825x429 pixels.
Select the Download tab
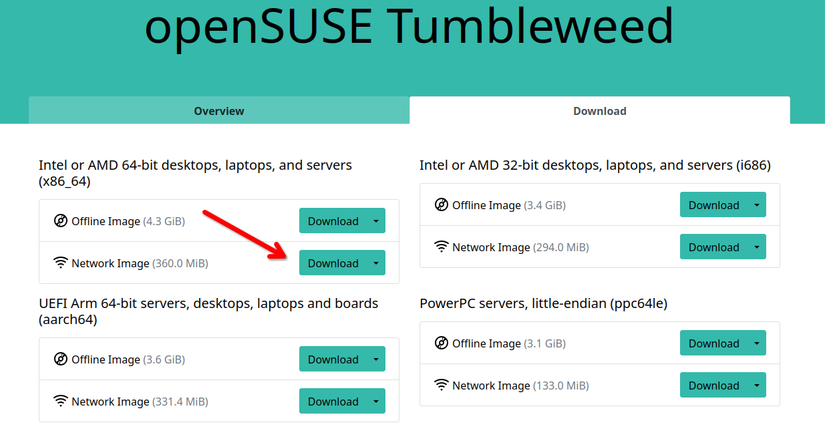point(600,111)
